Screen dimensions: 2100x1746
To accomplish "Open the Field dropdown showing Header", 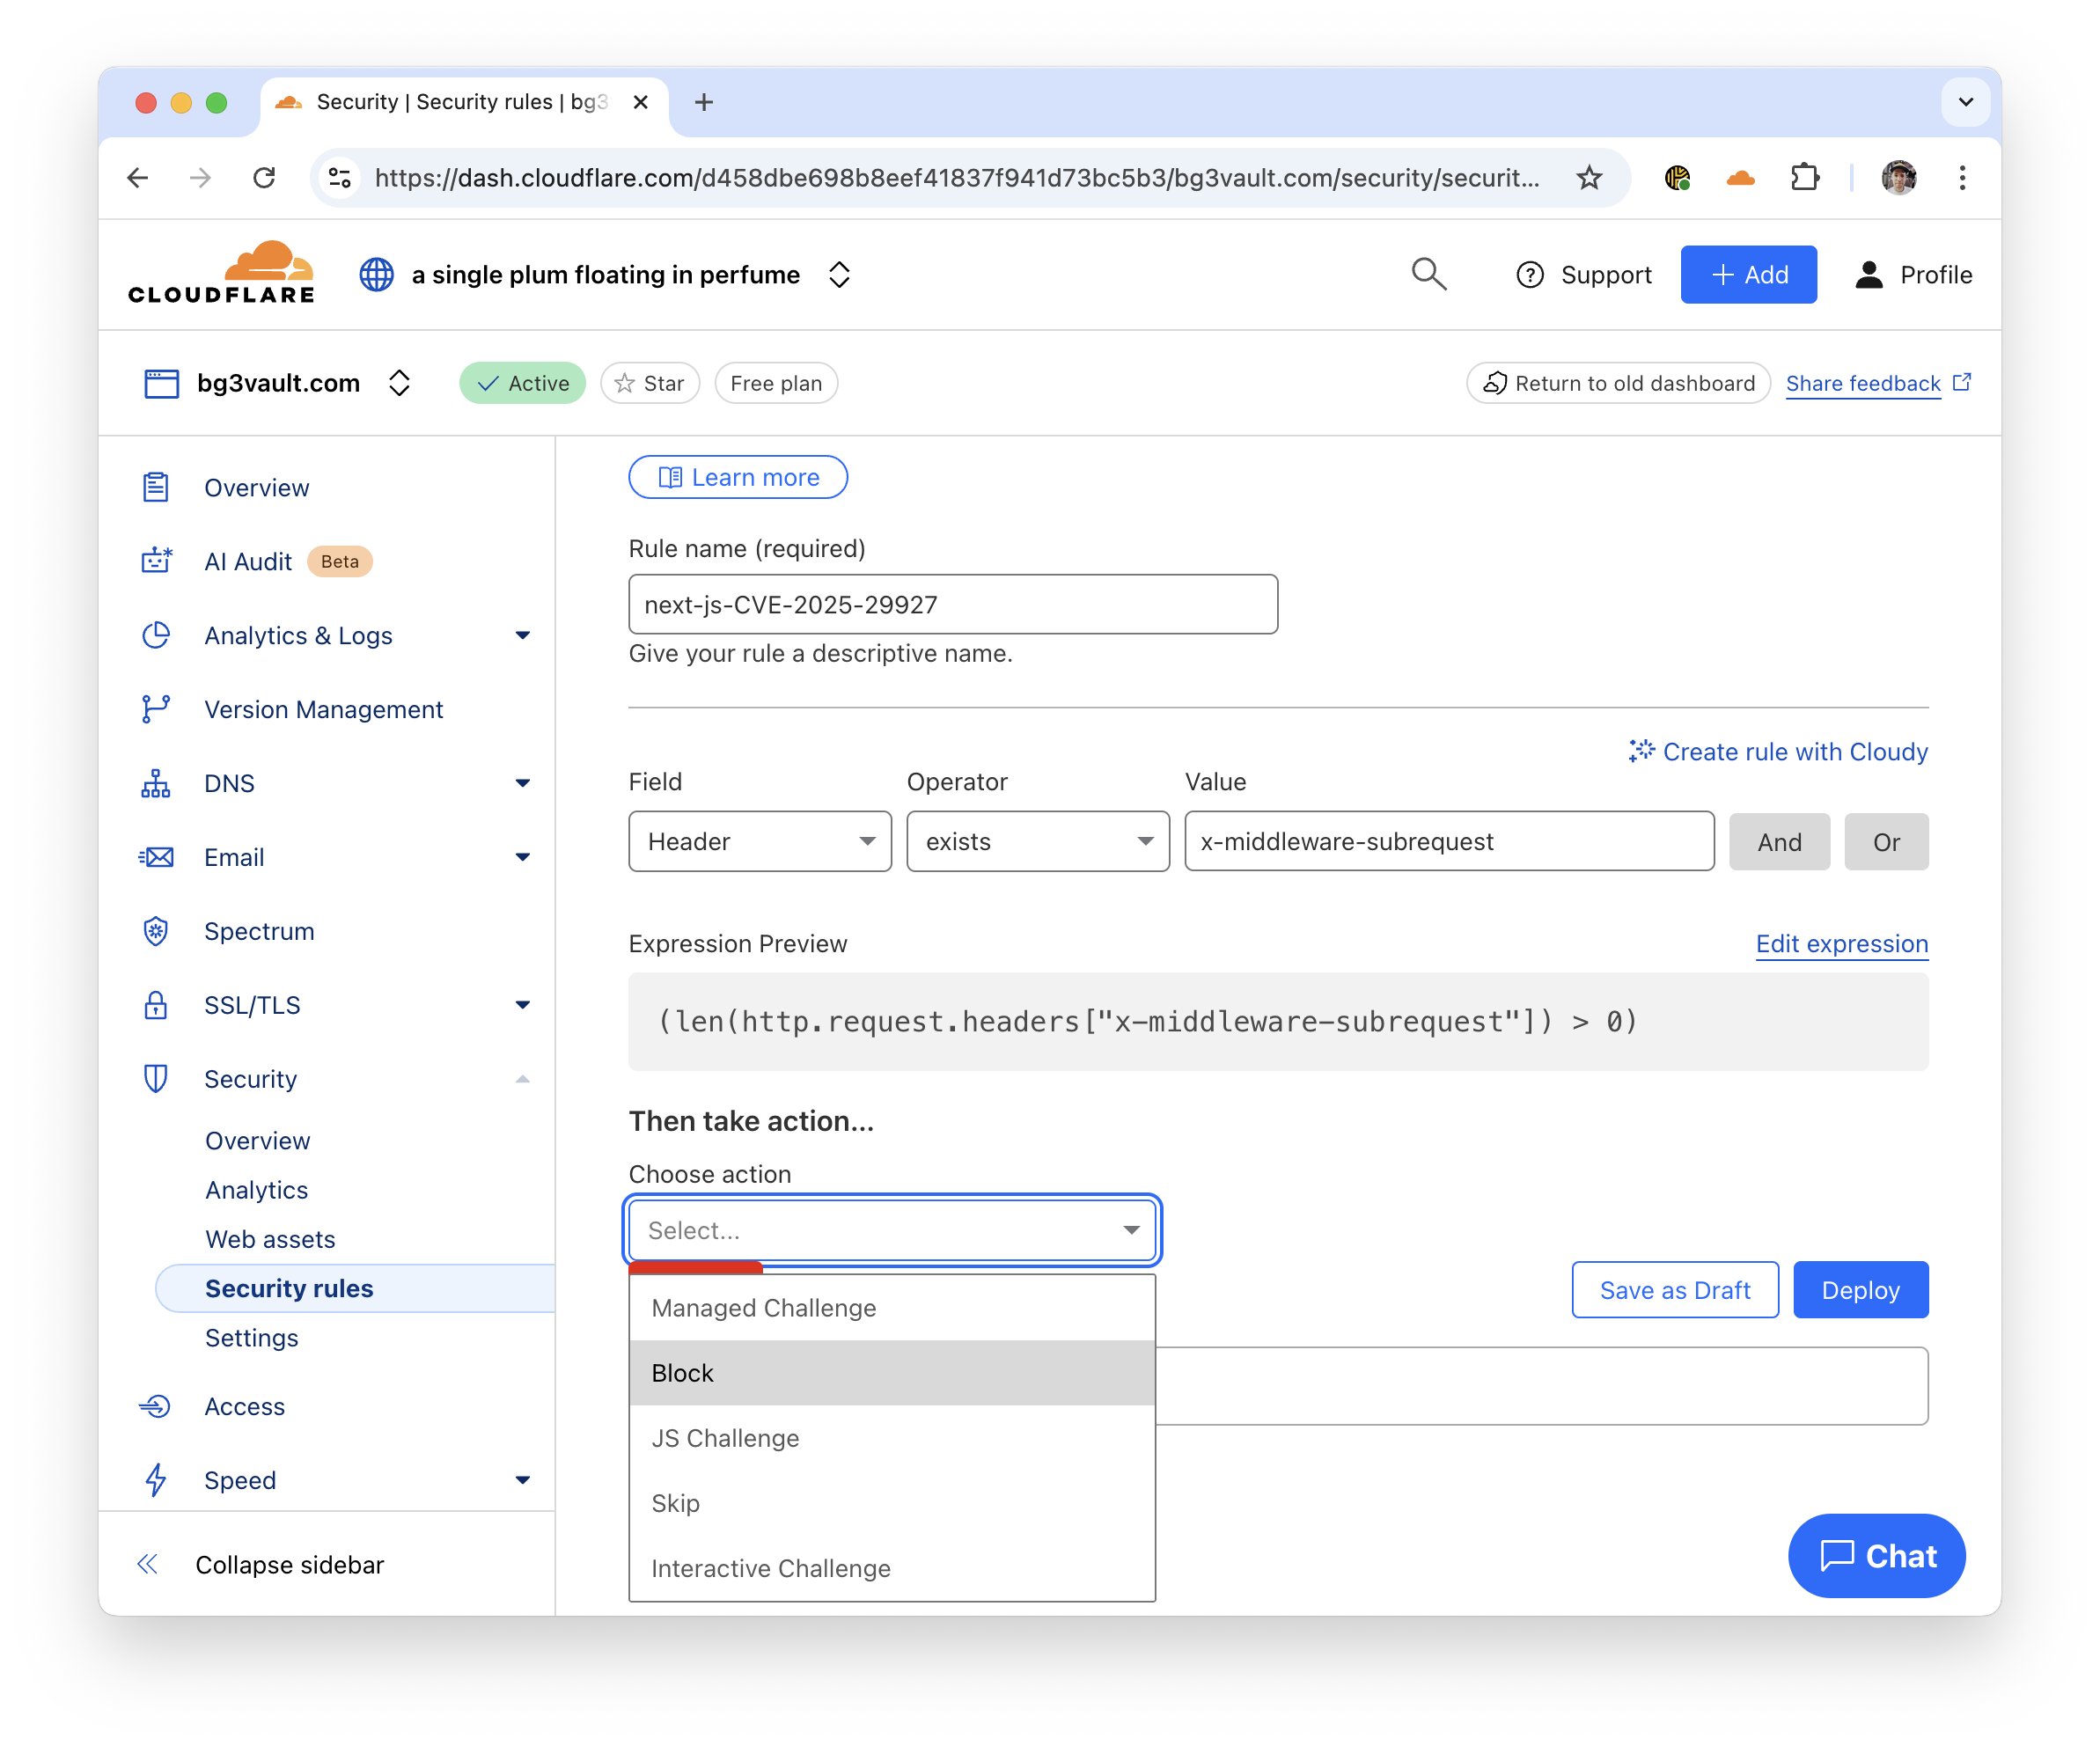I will pos(760,841).
